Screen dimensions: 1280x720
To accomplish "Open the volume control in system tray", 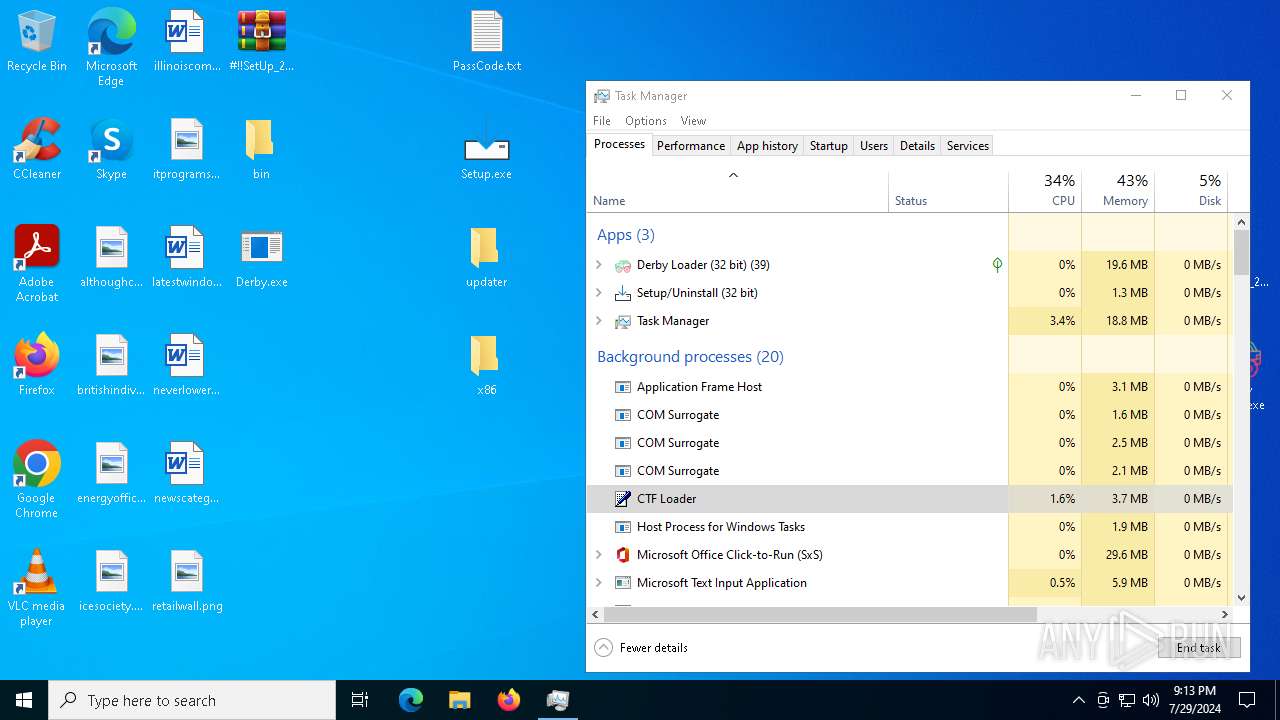I will click(x=1151, y=700).
